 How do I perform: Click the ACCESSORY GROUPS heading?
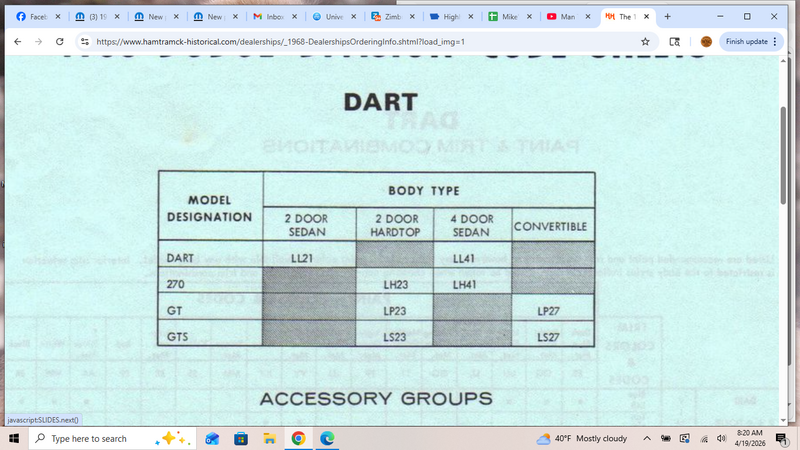[376, 398]
